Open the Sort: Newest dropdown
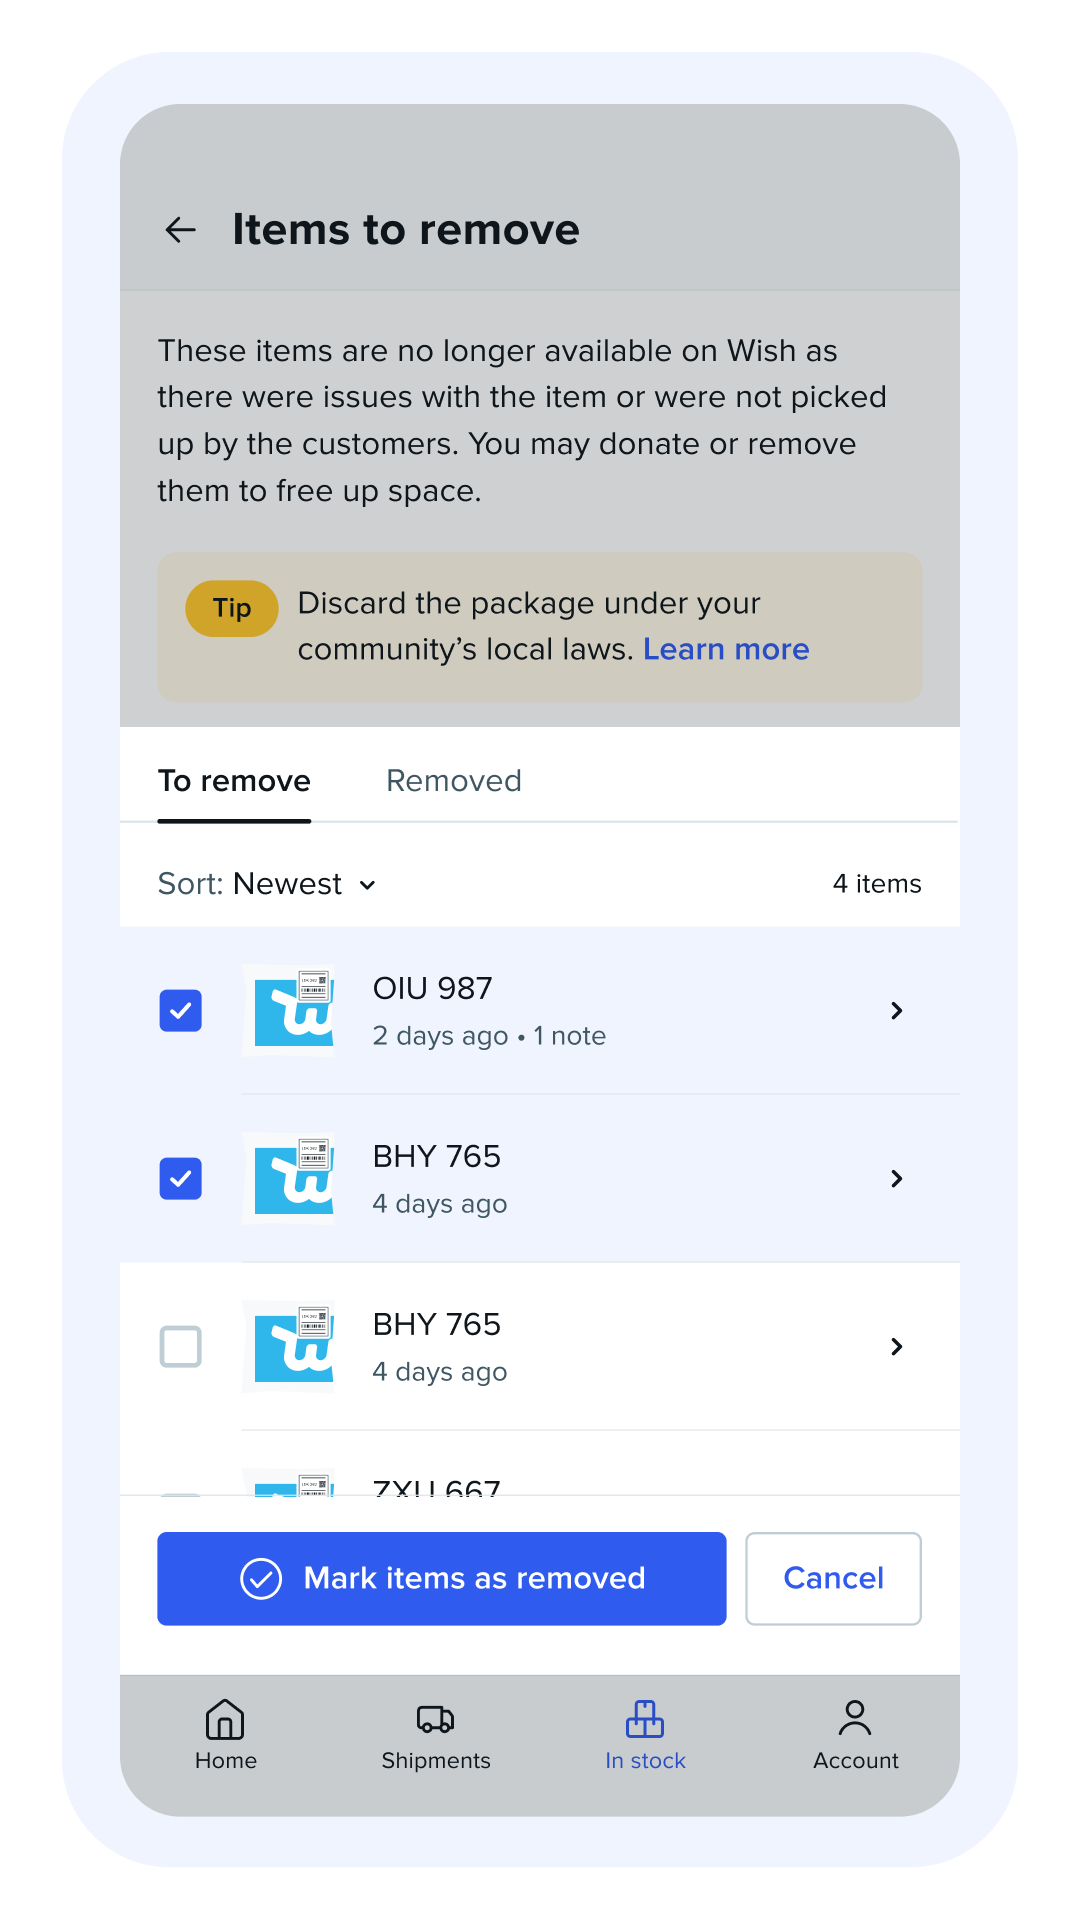The width and height of the screenshot is (1080, 1920). coord(268,884)
